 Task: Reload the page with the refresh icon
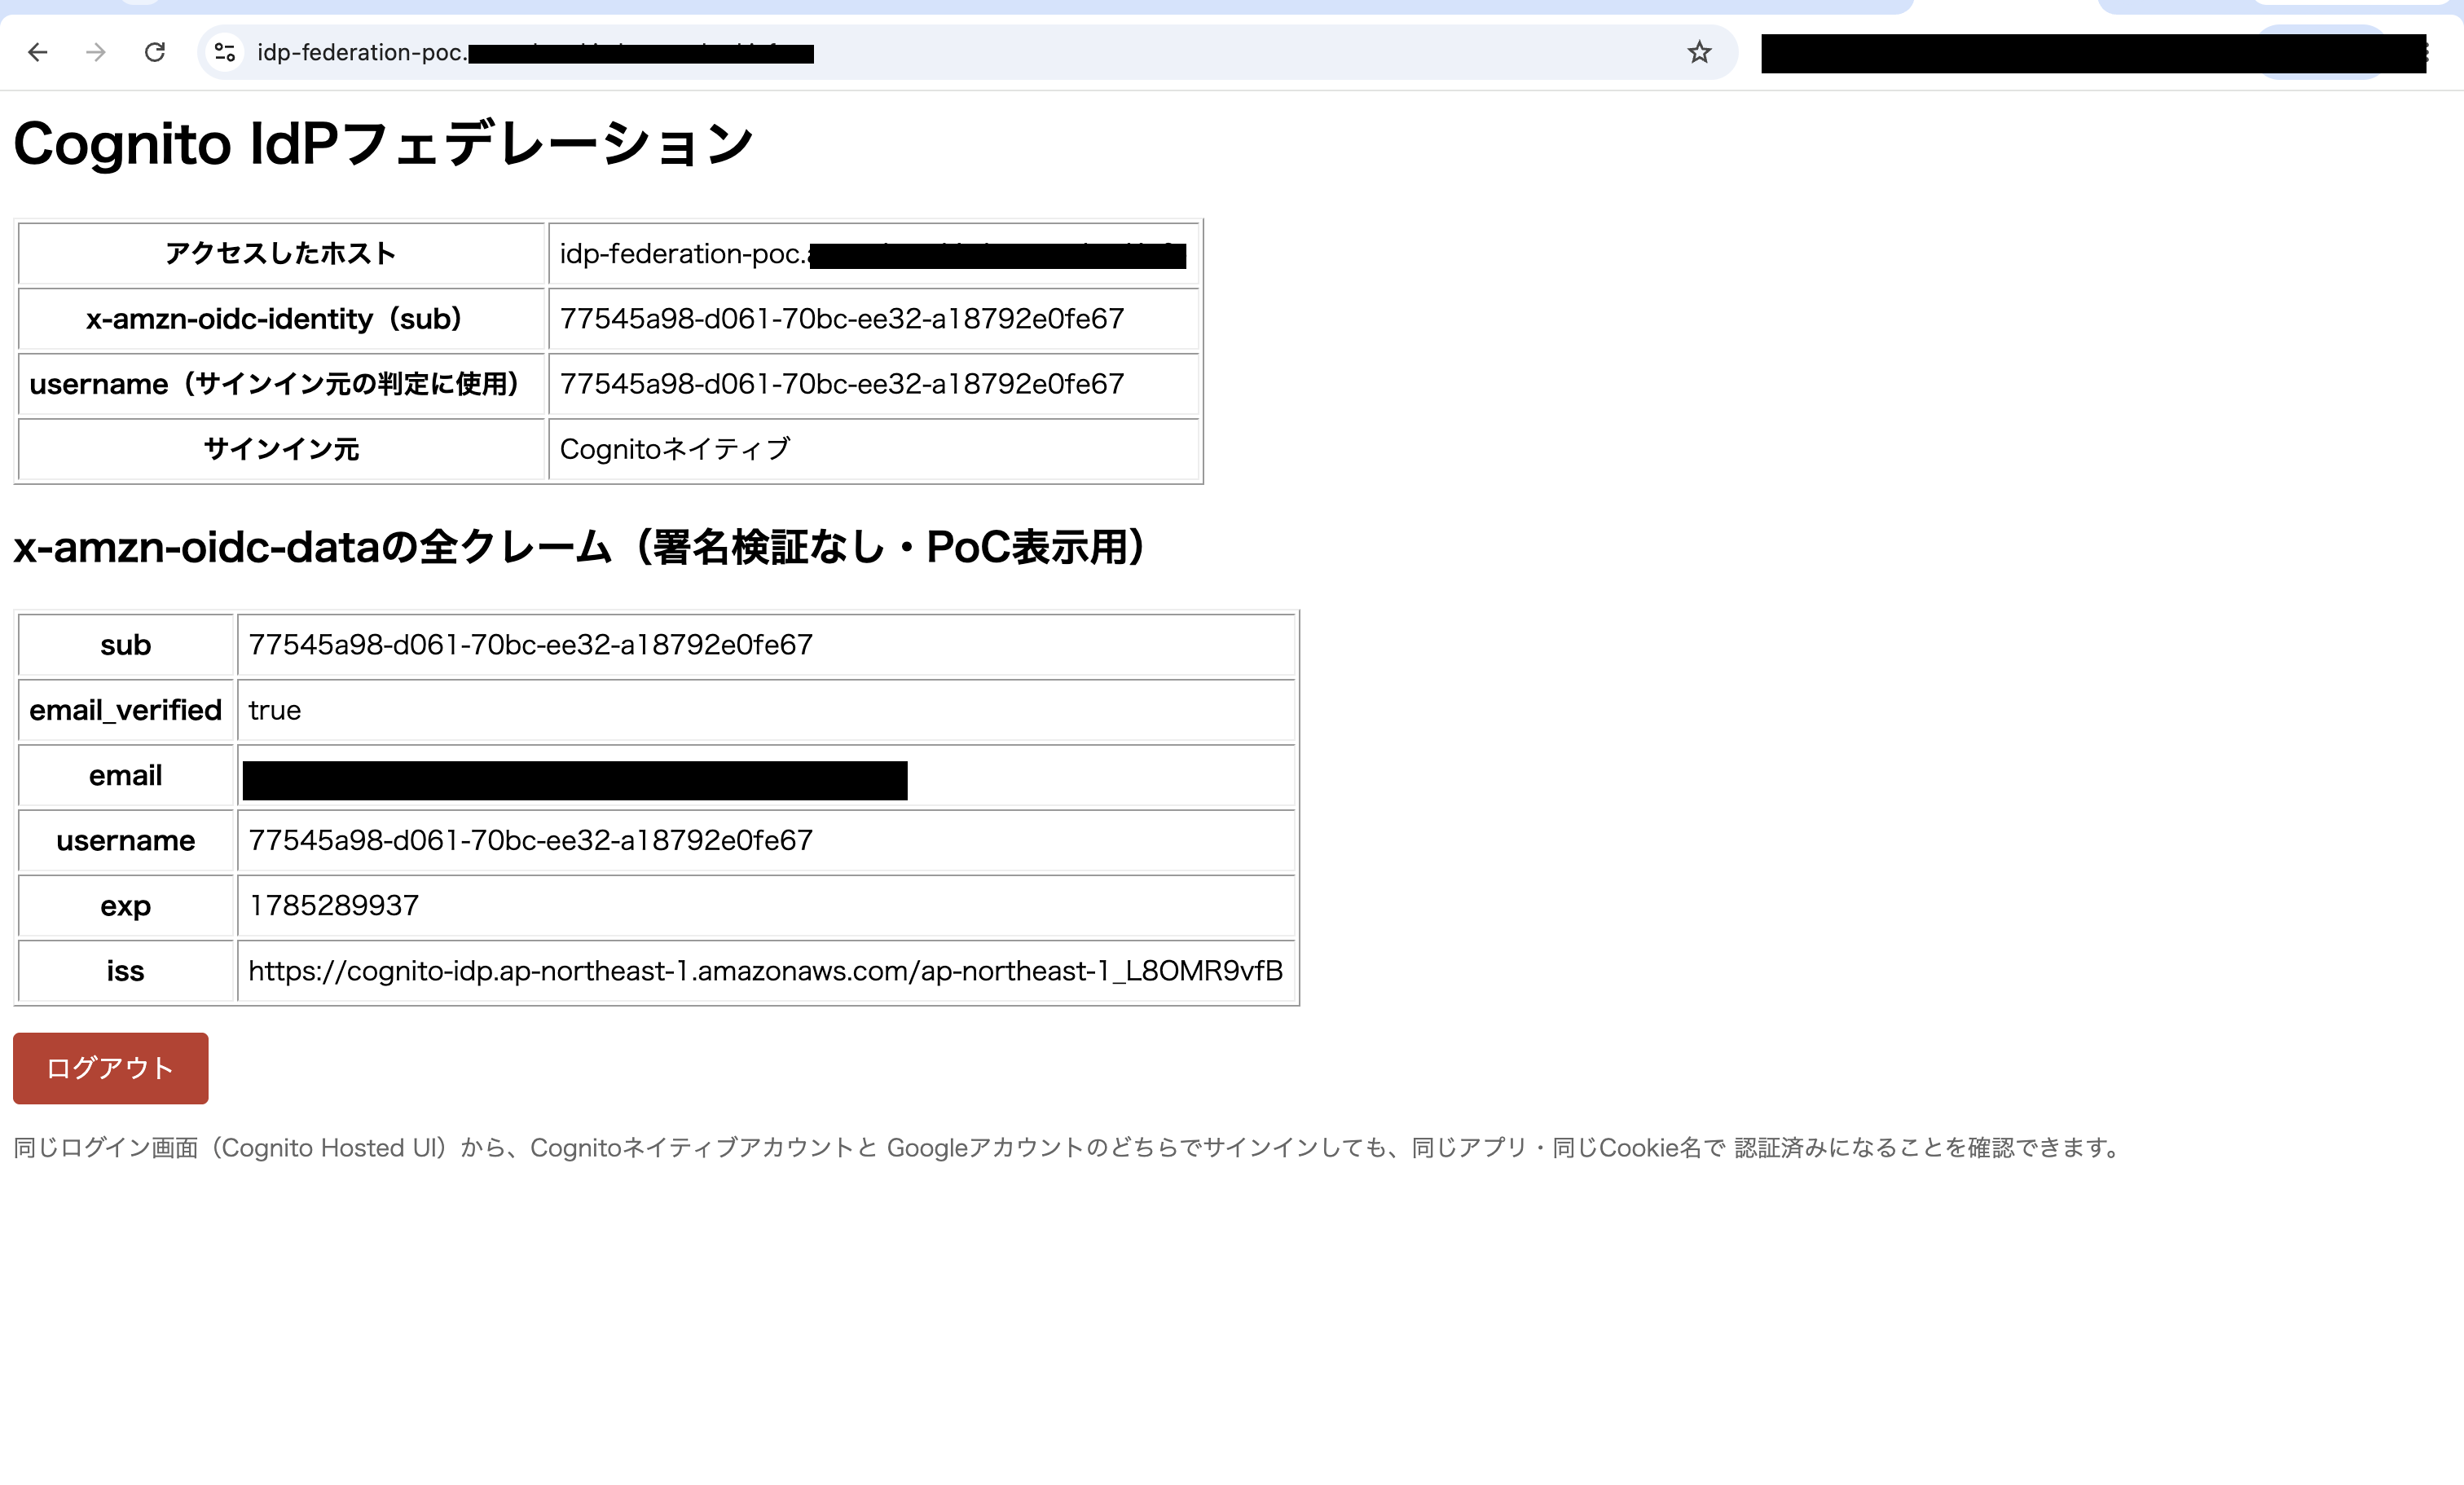pyautogui.click(x=155, y=52)
